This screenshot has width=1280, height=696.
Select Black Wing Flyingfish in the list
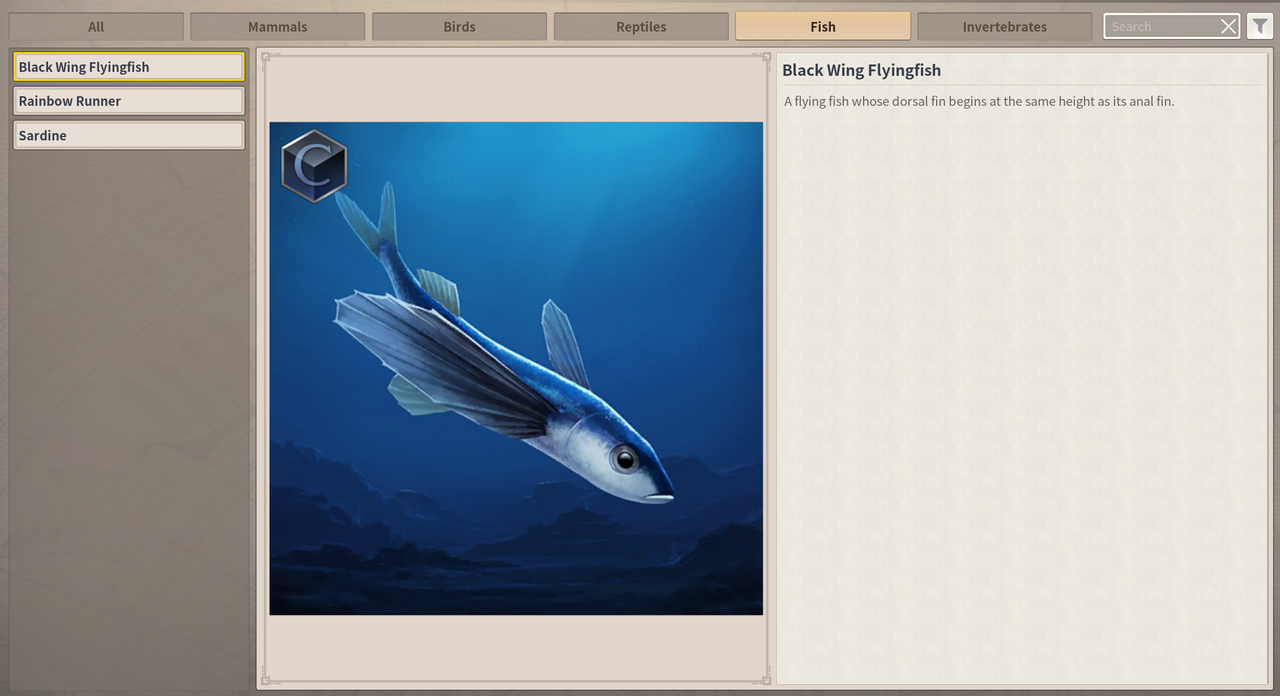tap(128, 67)
